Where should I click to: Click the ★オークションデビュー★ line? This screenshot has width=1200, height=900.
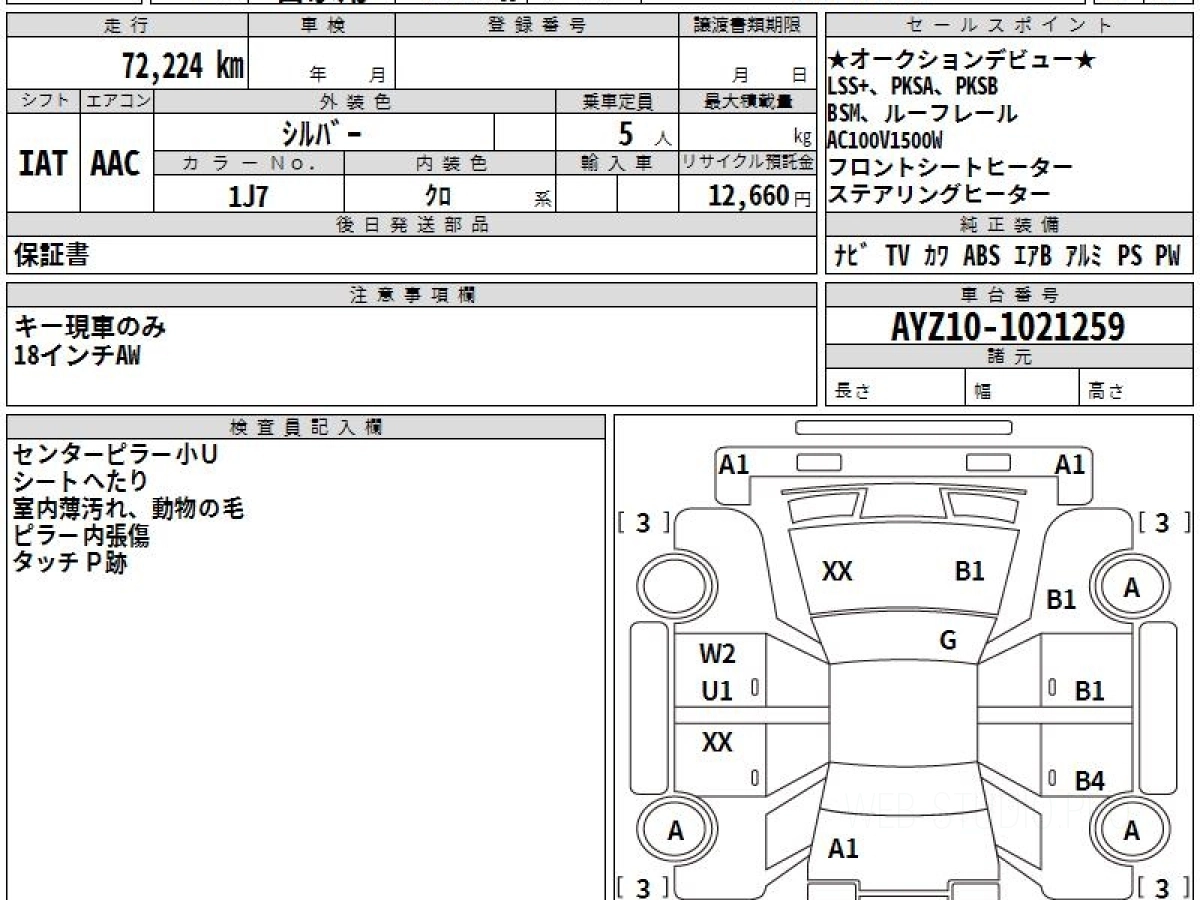point(962,61)
